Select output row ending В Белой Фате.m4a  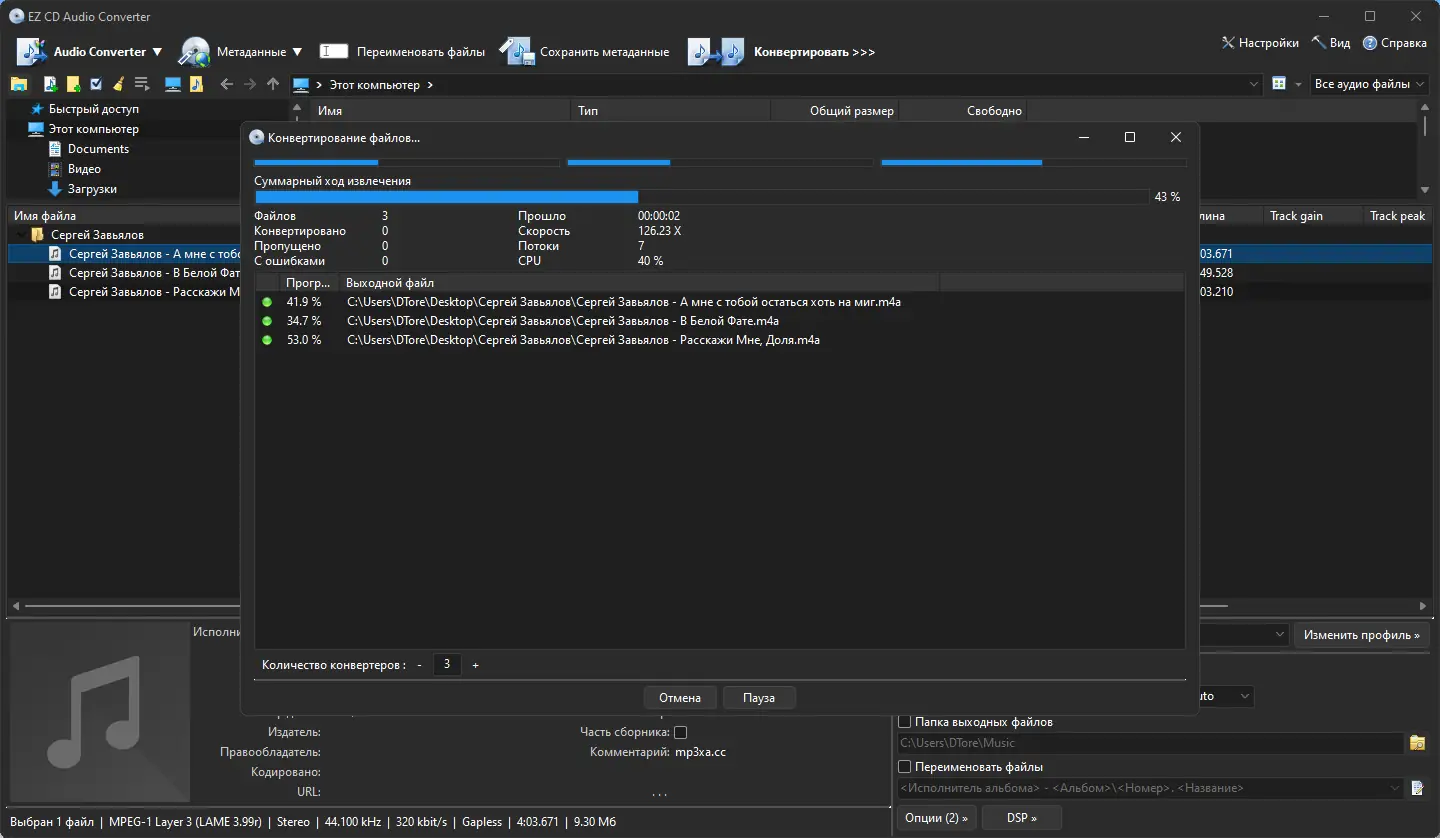pyautogui.click(x=720, y=321)
